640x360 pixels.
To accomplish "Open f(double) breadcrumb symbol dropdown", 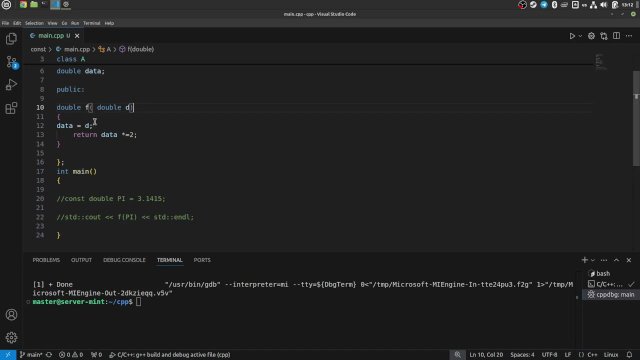I will point(137,49).
